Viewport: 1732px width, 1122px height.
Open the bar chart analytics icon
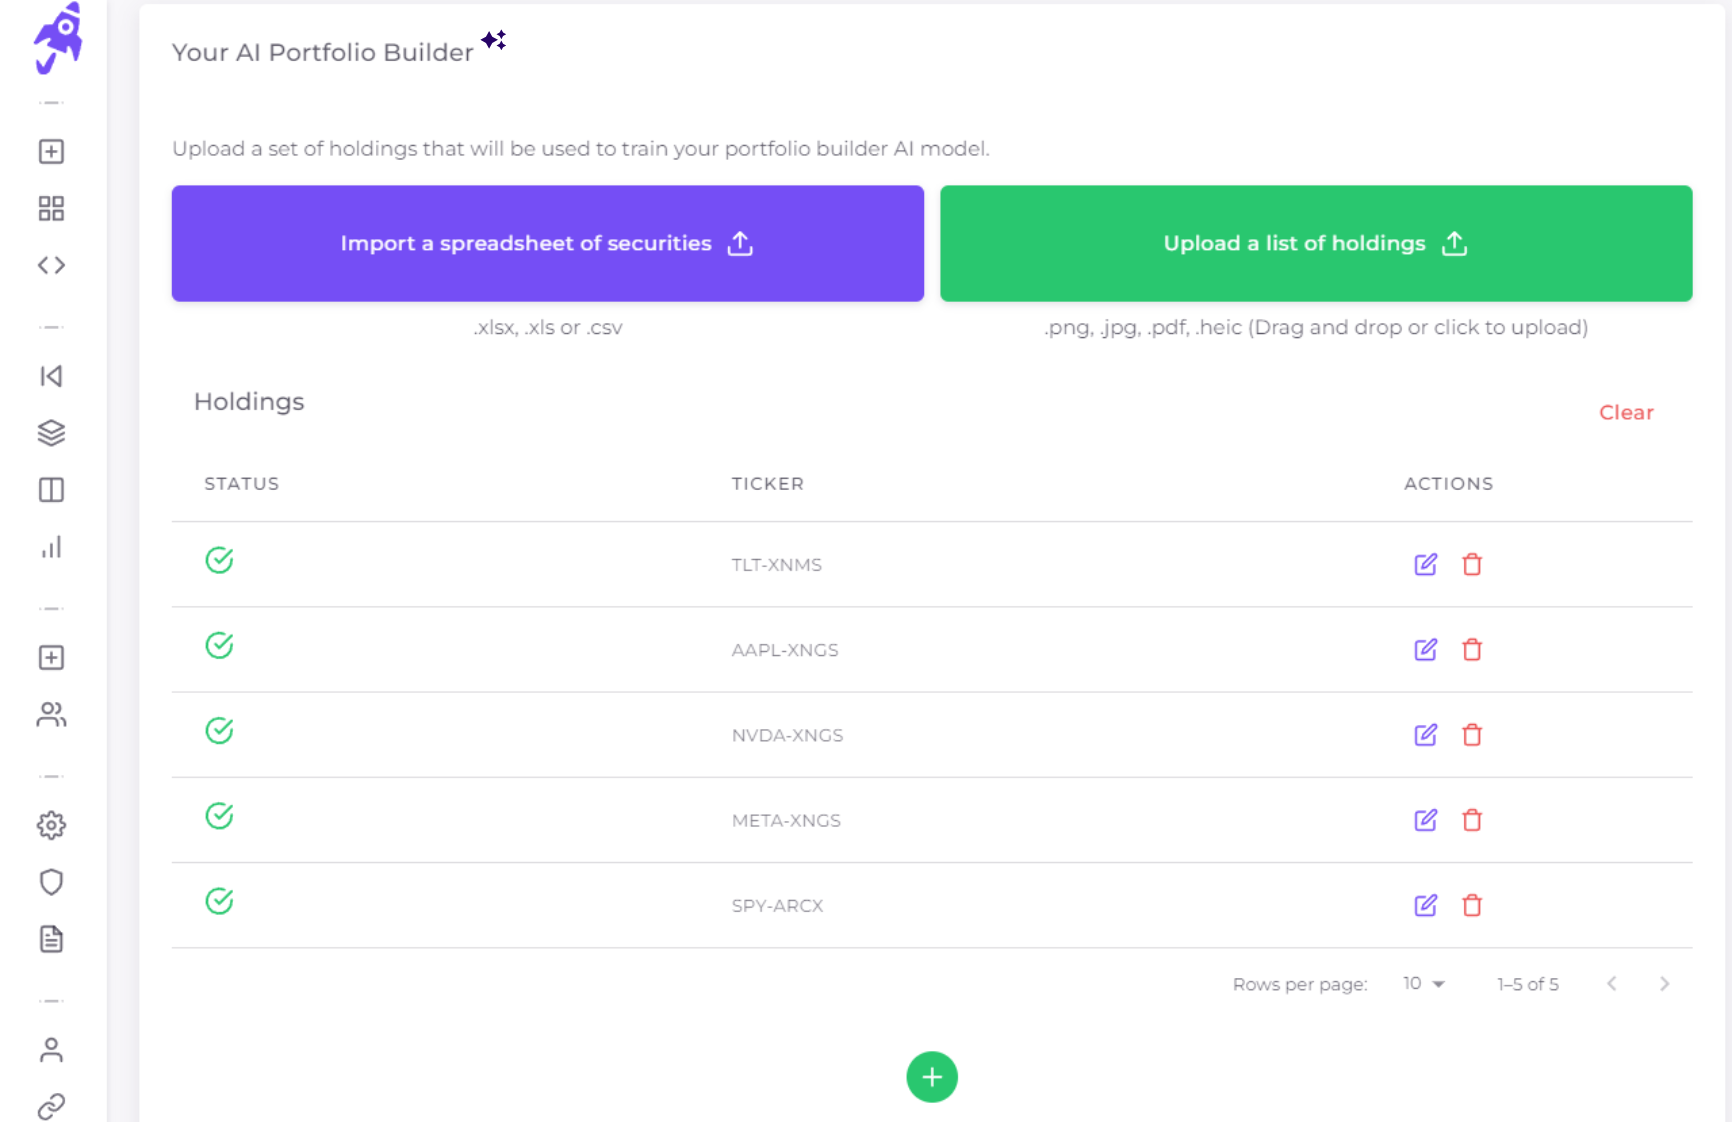[x=51, y=547]
